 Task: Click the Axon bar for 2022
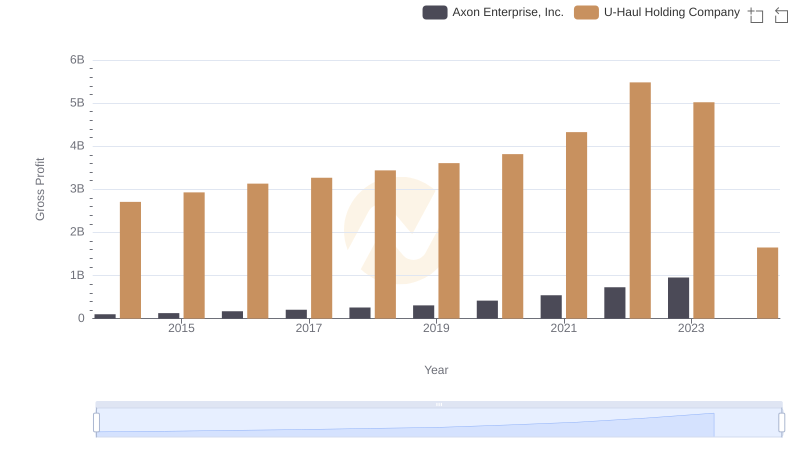tap(615, 303)
